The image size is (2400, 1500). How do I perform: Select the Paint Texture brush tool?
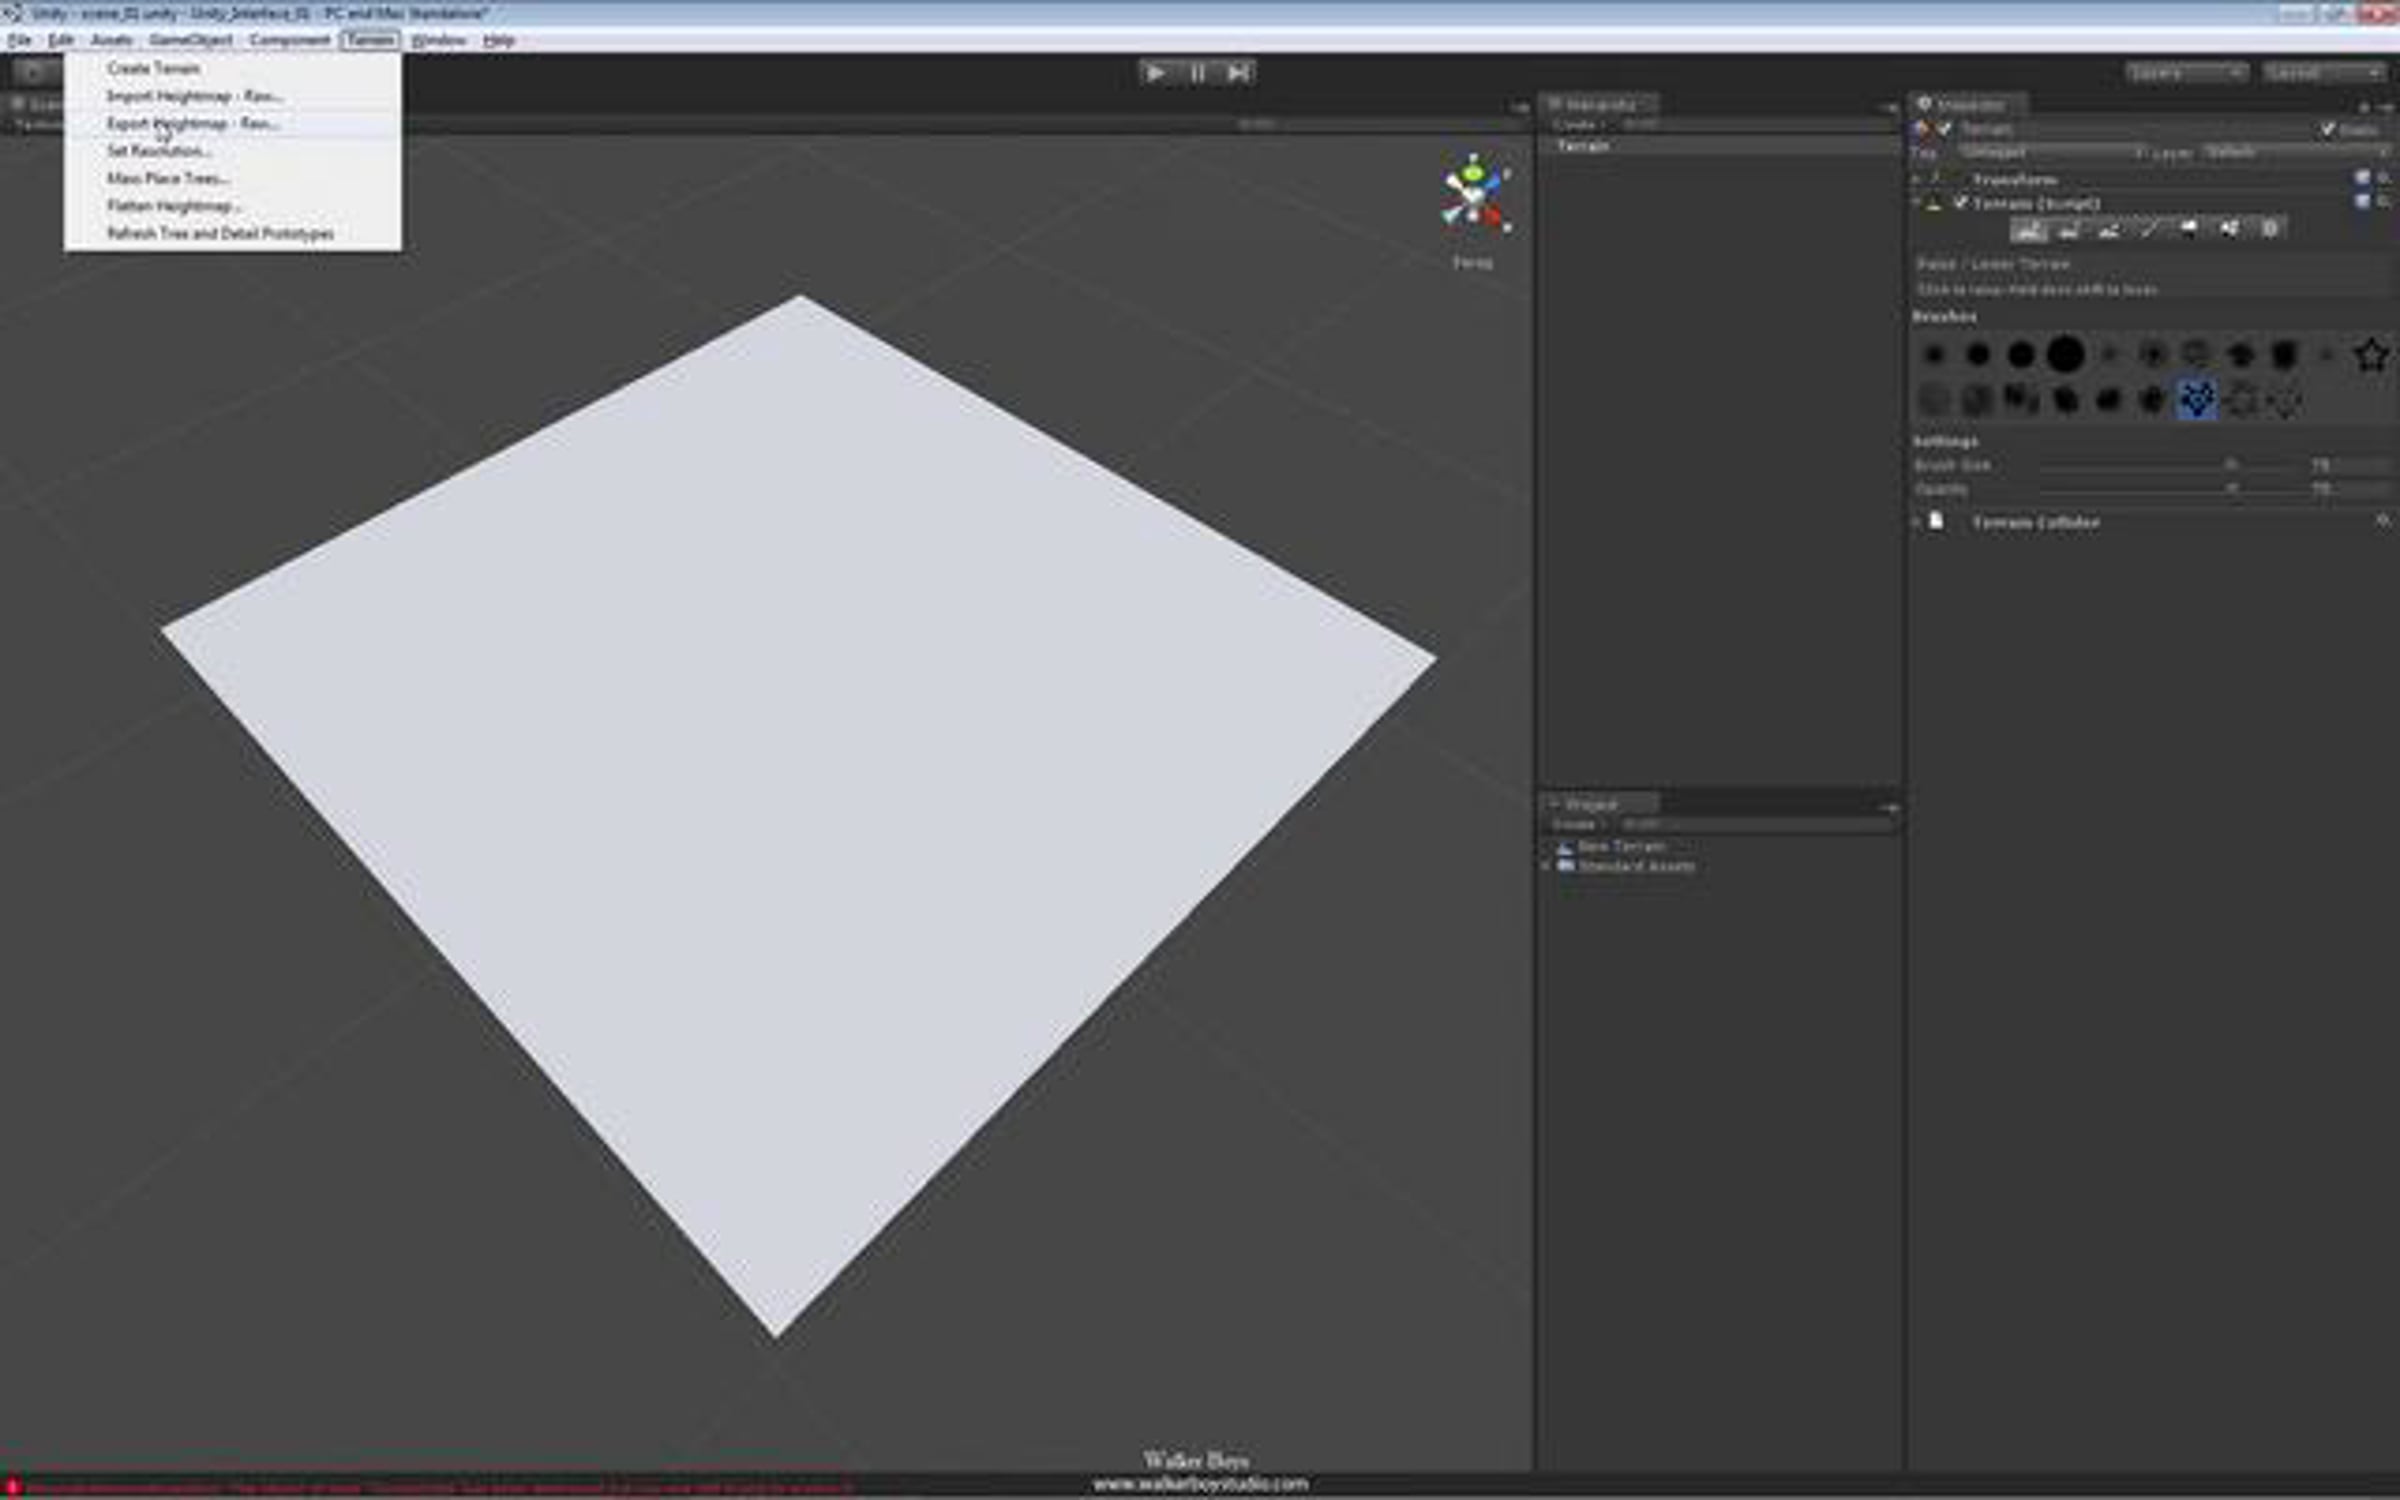(2148, 230)
